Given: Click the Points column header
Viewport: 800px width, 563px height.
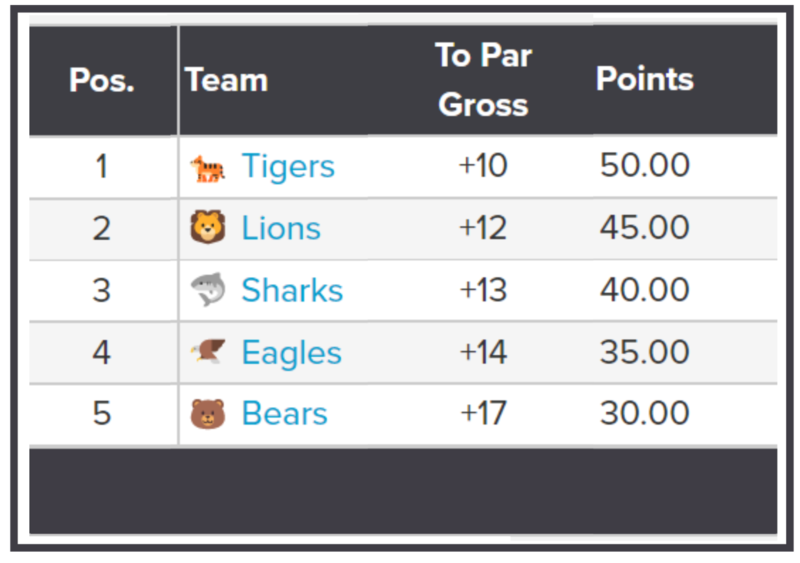Looking at the screenshot, I should pyautogui.click(x=644, y=80).
